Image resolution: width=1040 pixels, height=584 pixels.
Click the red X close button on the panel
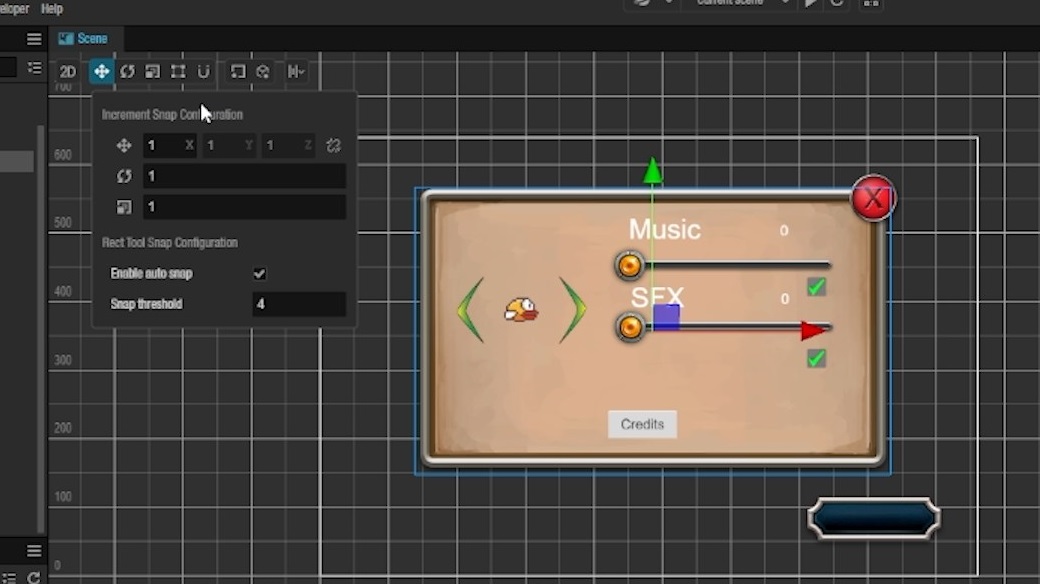pos(873,199)
